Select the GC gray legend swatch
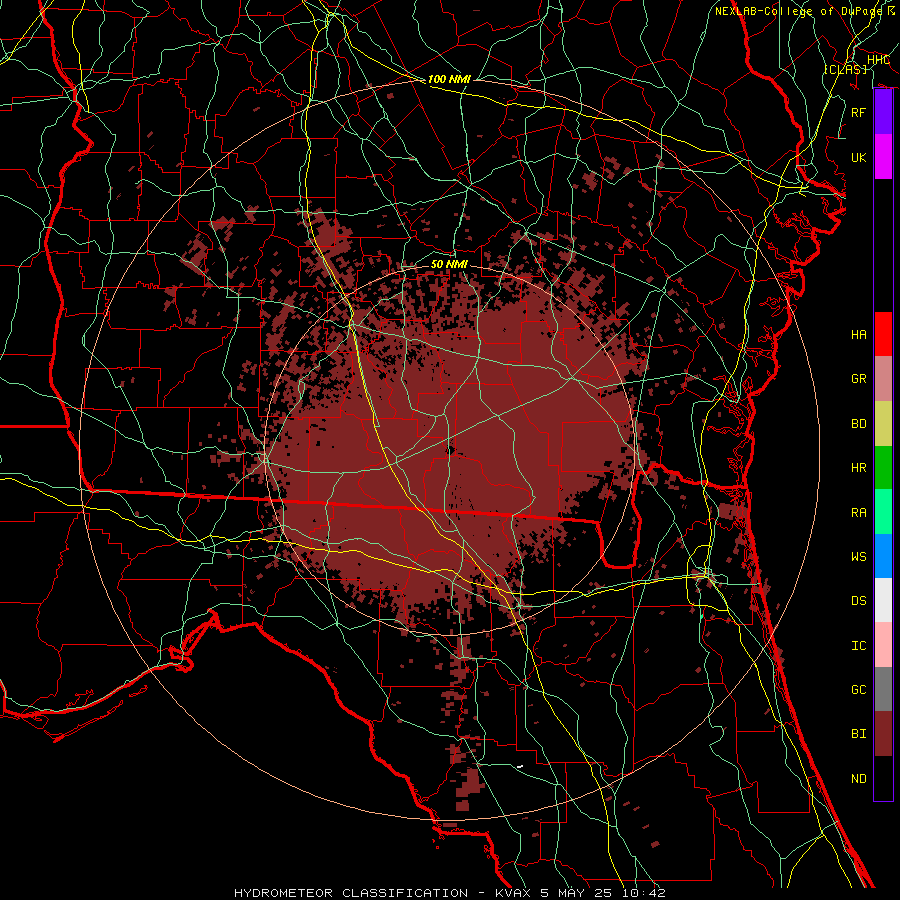 coord(883,689)
